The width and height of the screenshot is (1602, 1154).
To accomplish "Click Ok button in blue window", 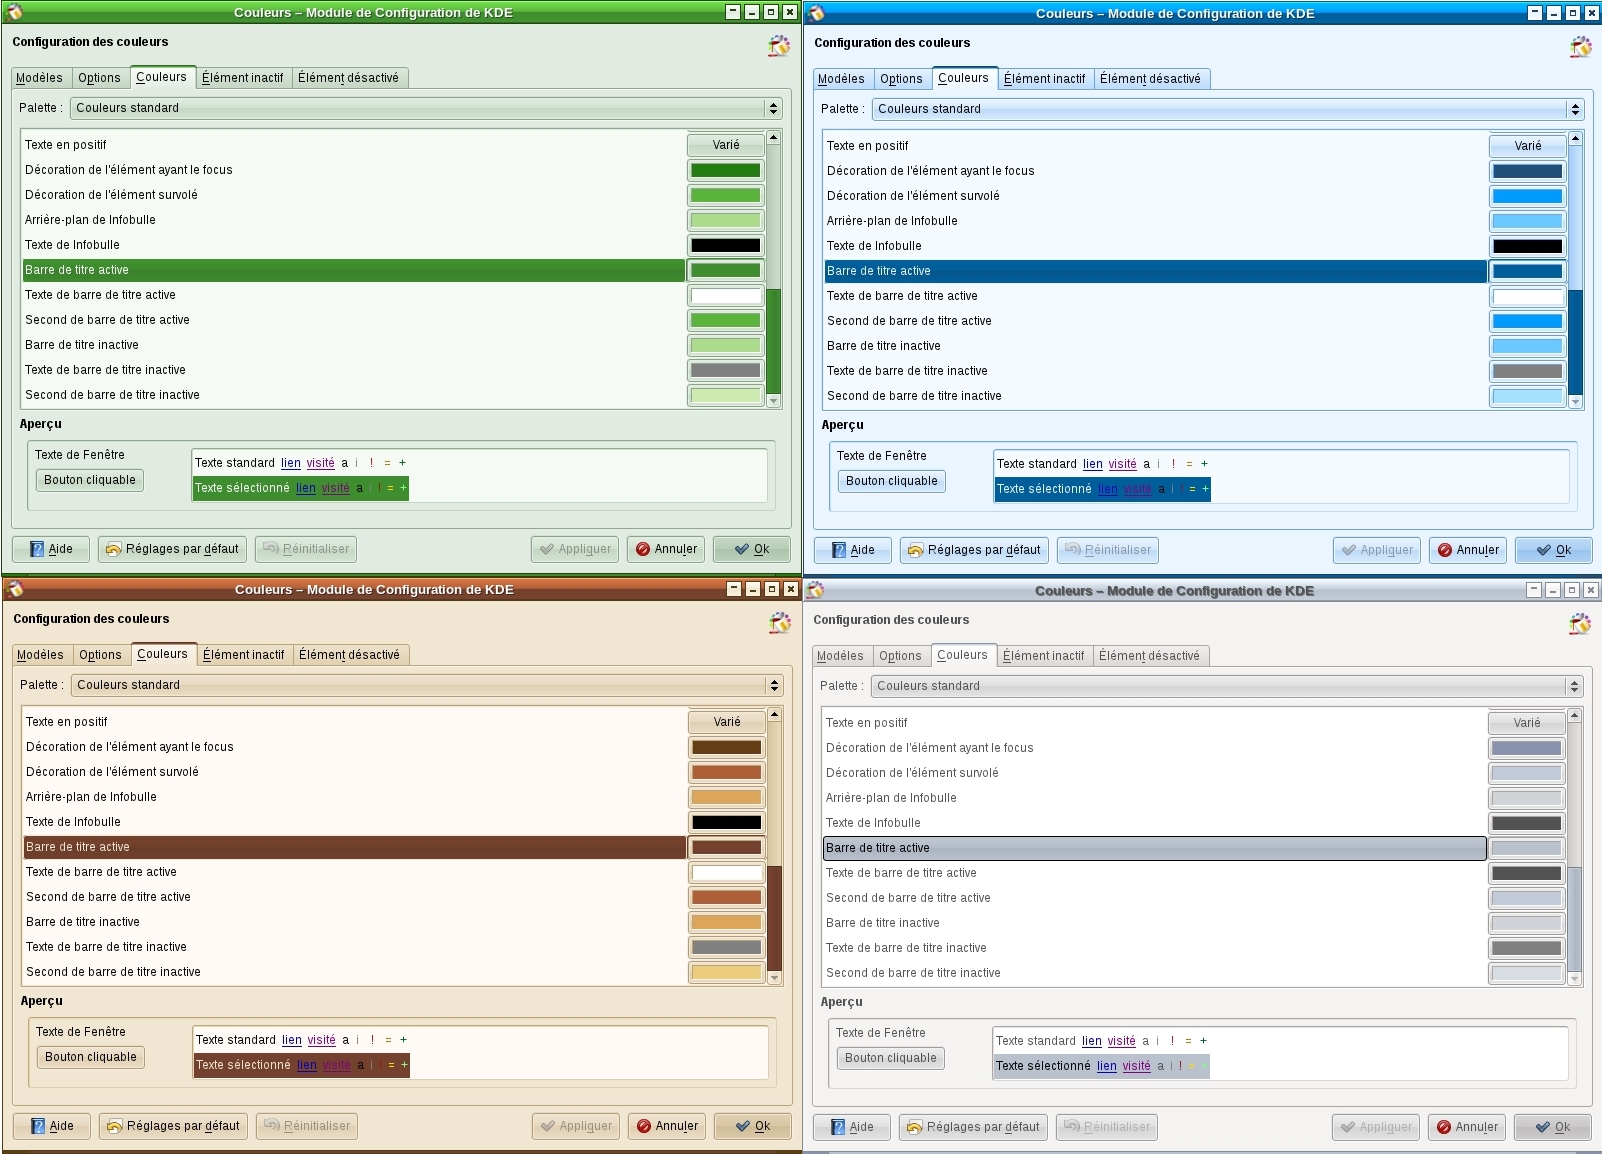I will tap(1554, 550).
